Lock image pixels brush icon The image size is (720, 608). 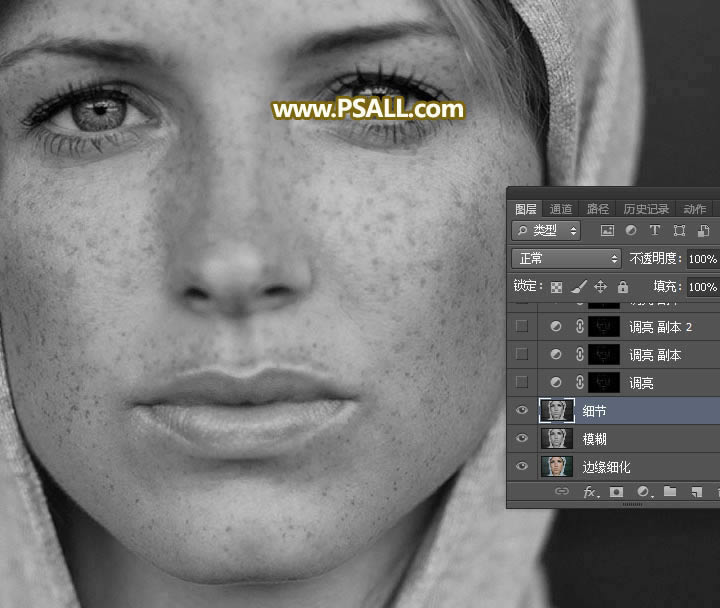pyautogui.click(x=578, y=287)
